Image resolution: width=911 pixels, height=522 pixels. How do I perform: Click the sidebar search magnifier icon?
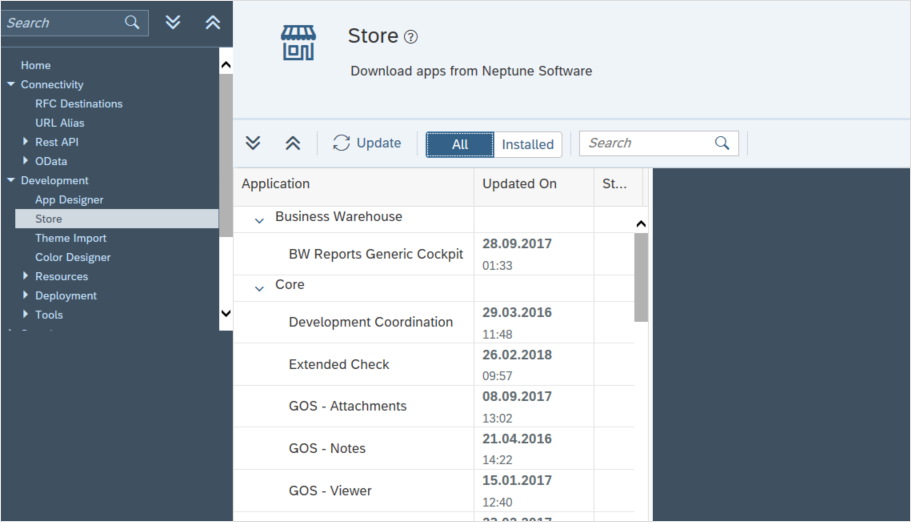click(132, 23)
